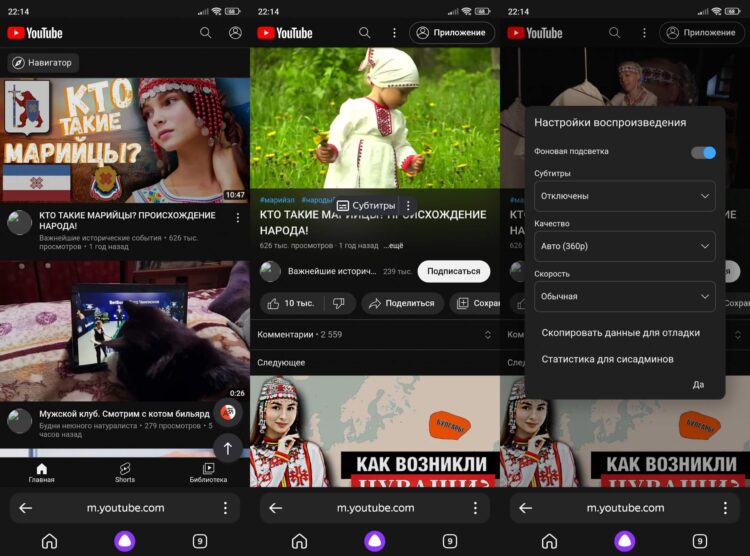The image size is (750, 556).
Task: Tap the YouTube logo in the middle screen
Action: click(x=285, y=33)
